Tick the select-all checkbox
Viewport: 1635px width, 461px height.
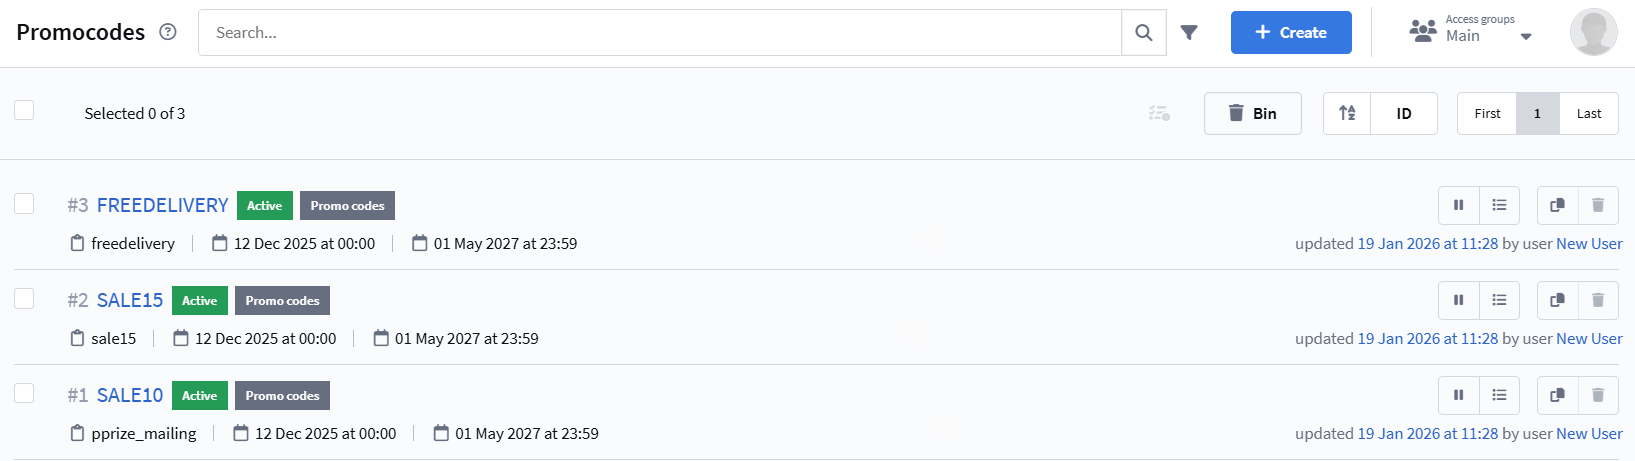click(x=24, y=110)
